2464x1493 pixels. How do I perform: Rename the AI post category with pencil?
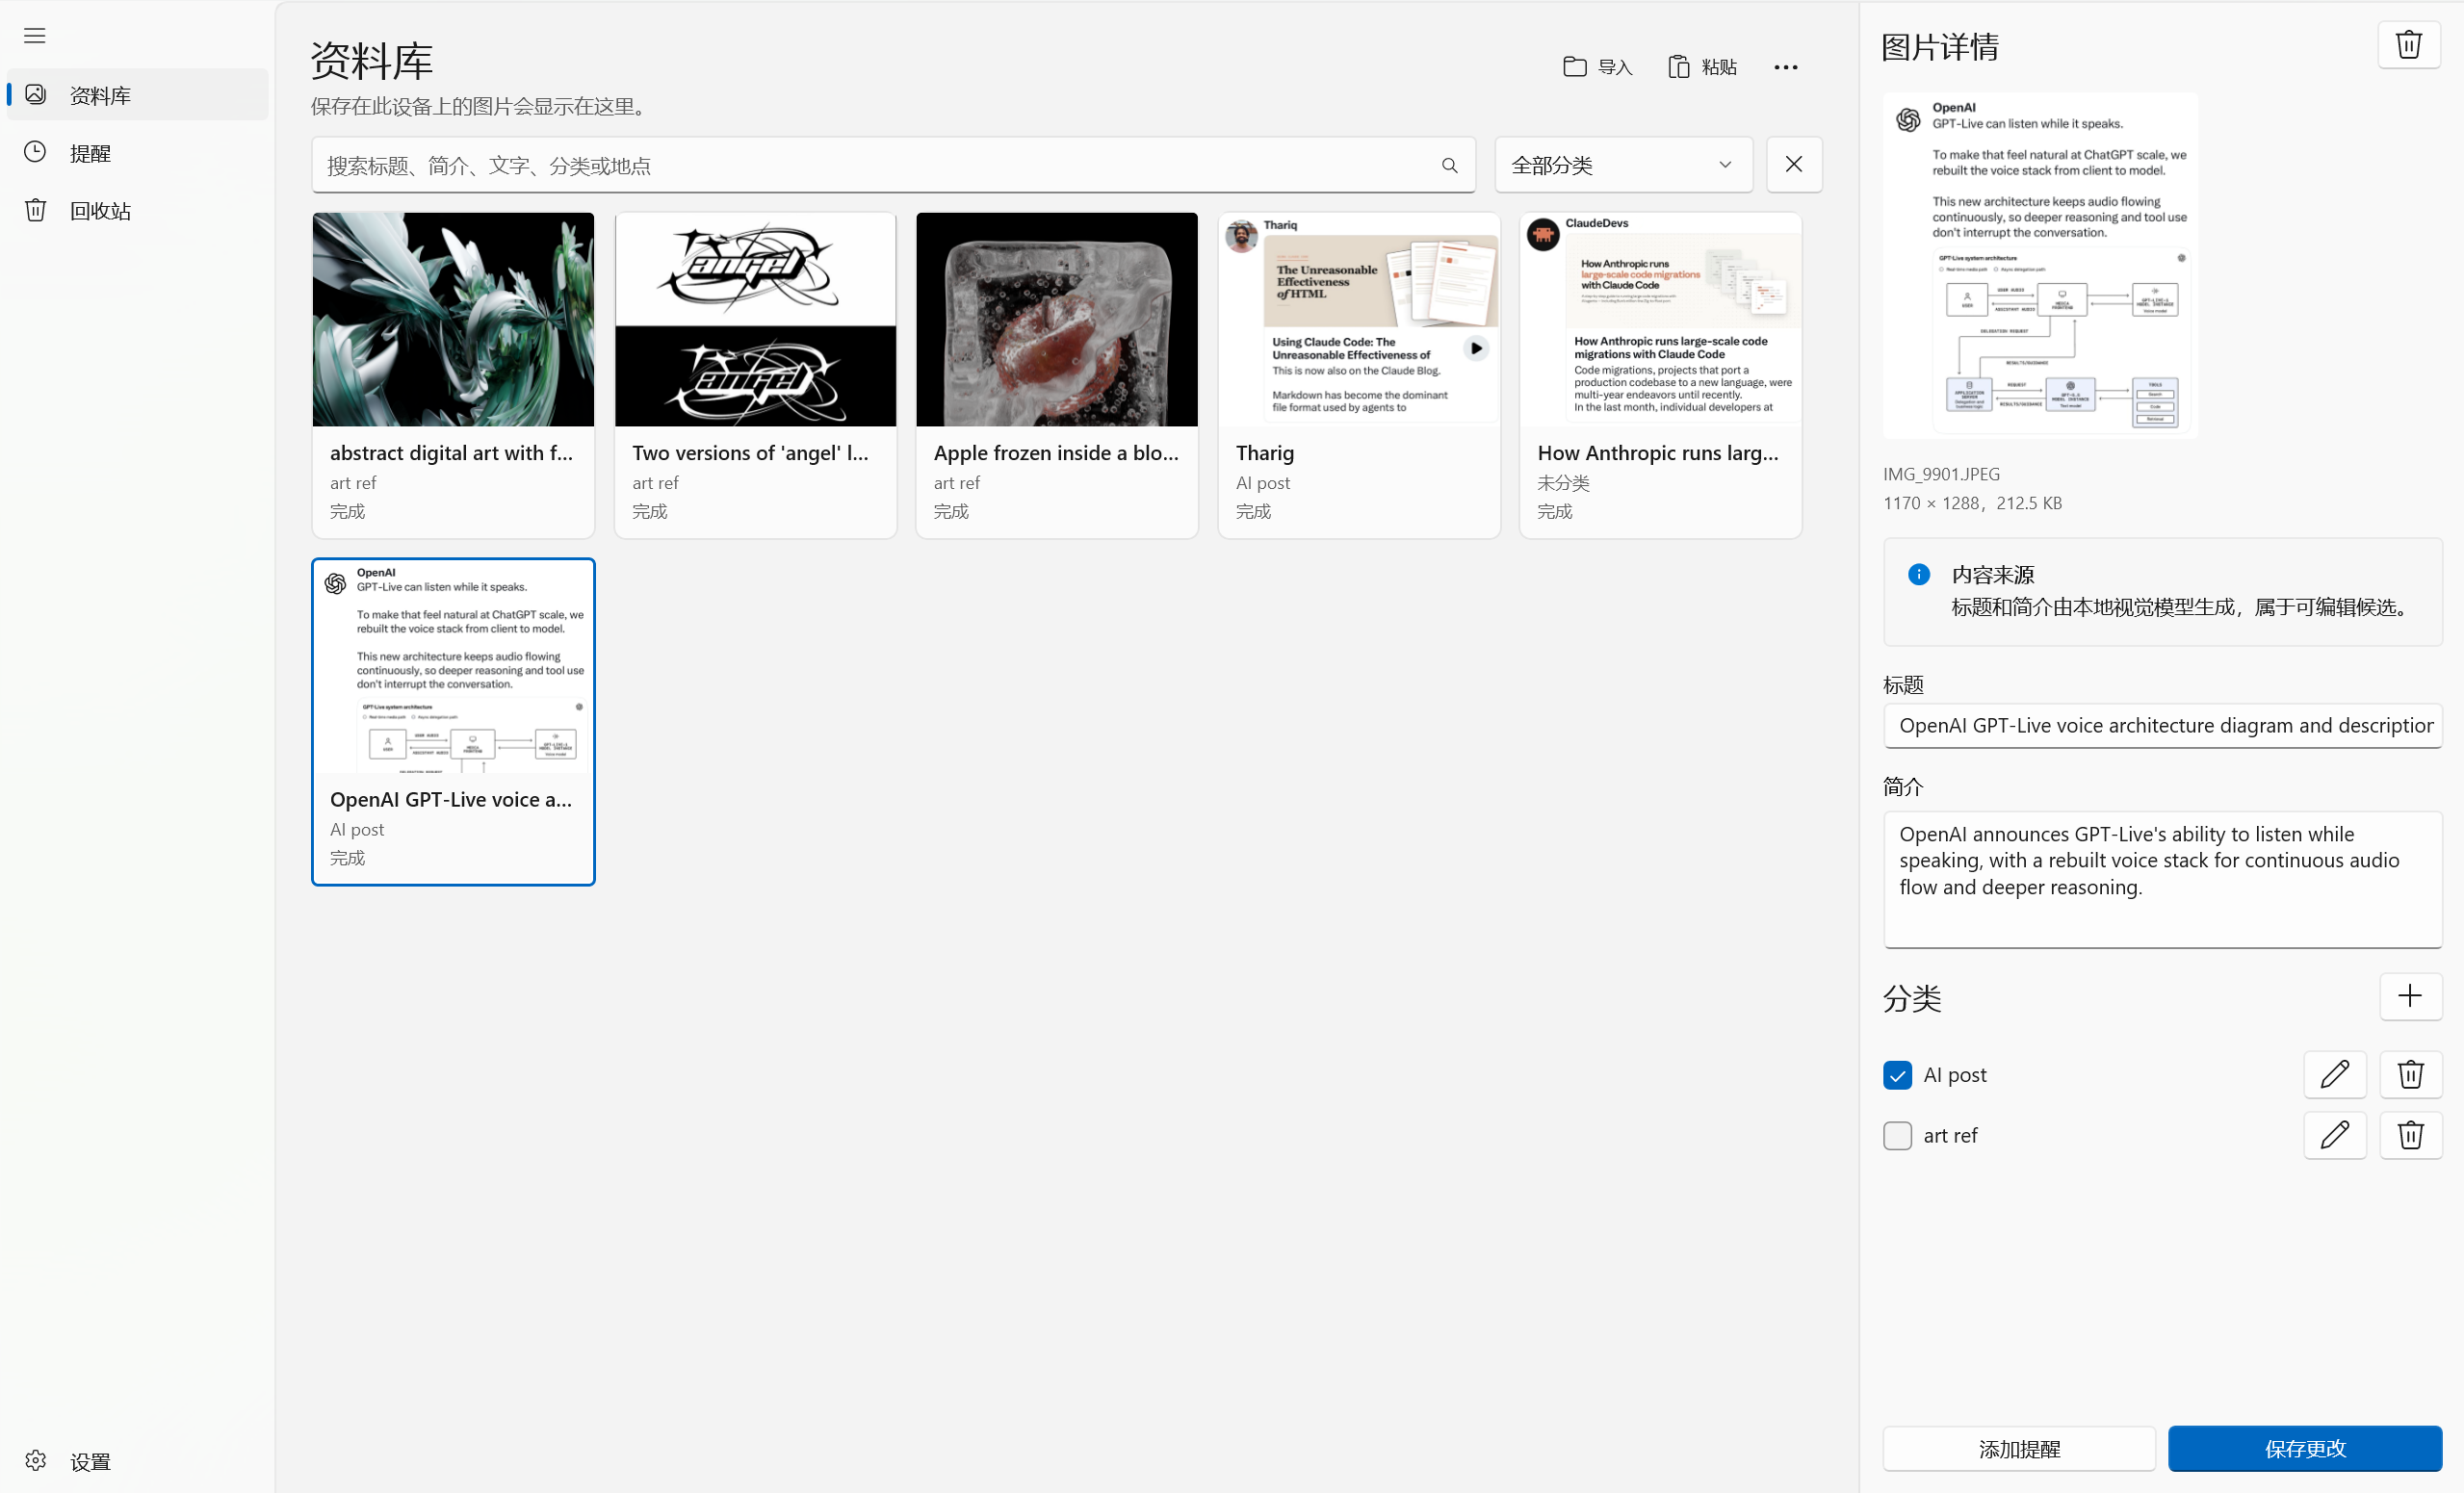2334,1075
